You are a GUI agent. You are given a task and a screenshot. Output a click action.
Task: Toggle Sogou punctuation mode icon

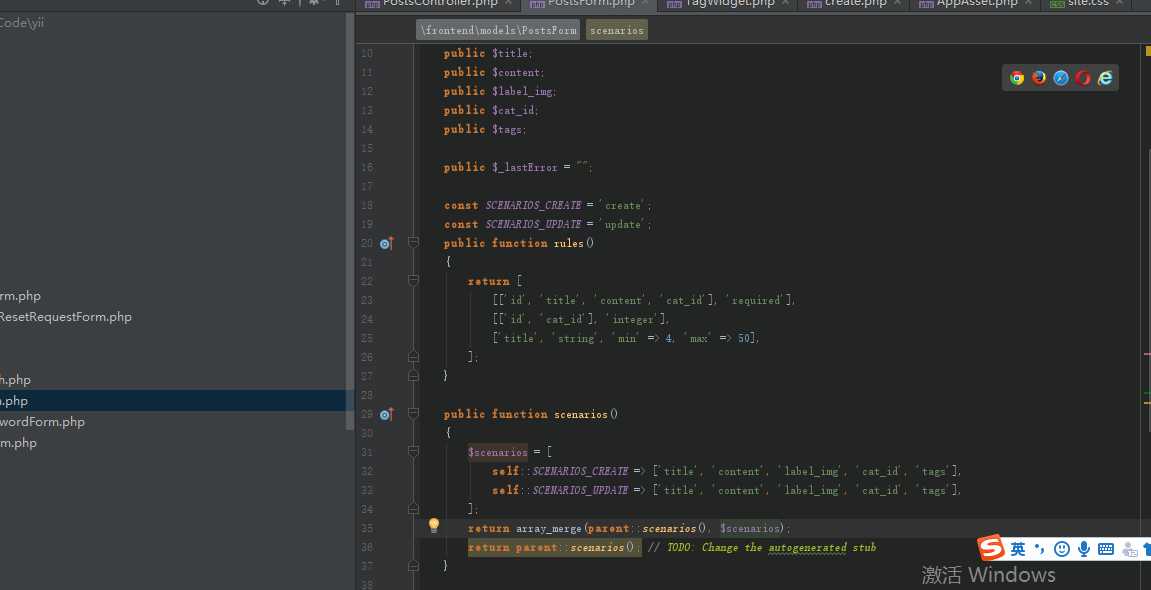click(1039, 549)
